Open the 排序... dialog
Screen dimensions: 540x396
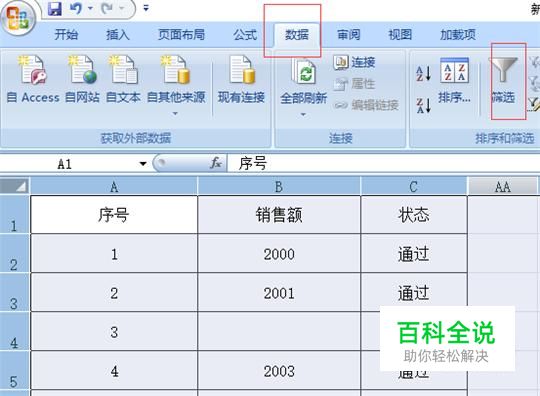pos(455,81)
